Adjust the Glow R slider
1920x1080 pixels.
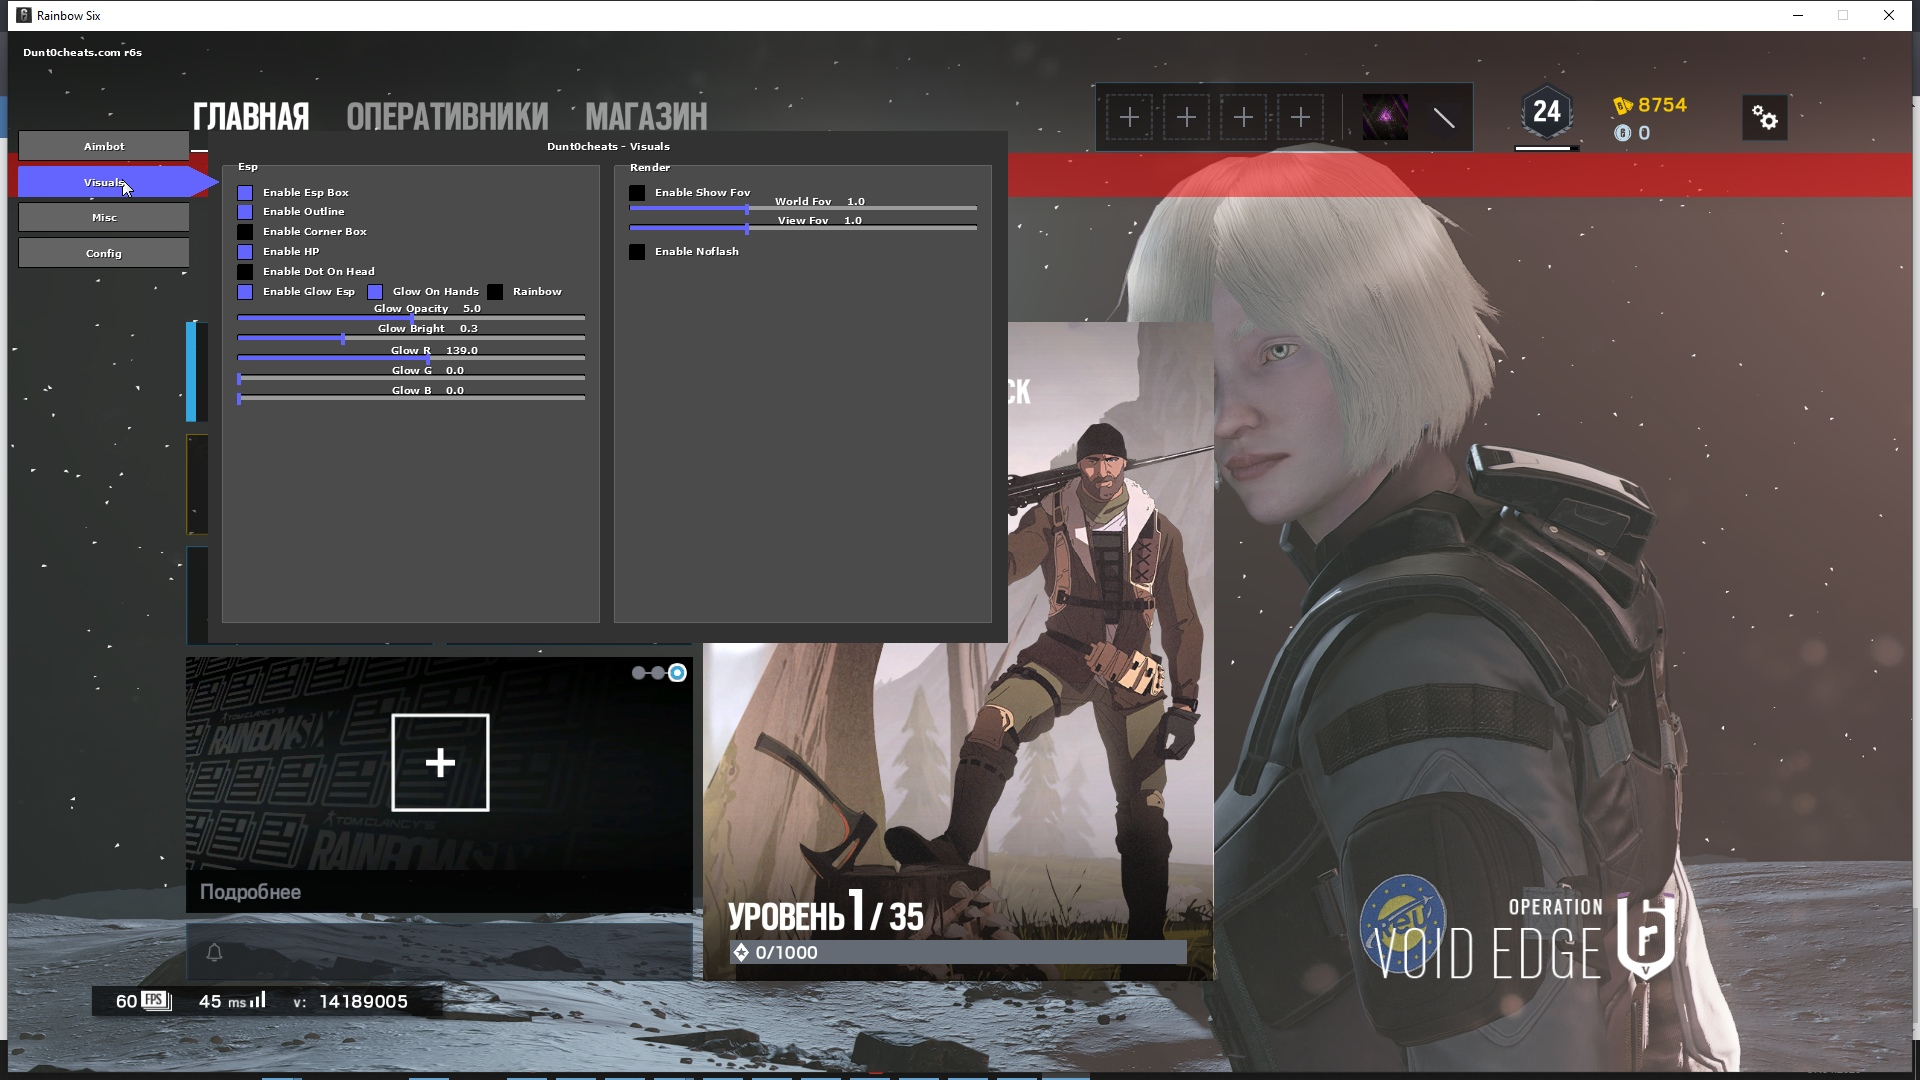411,358
